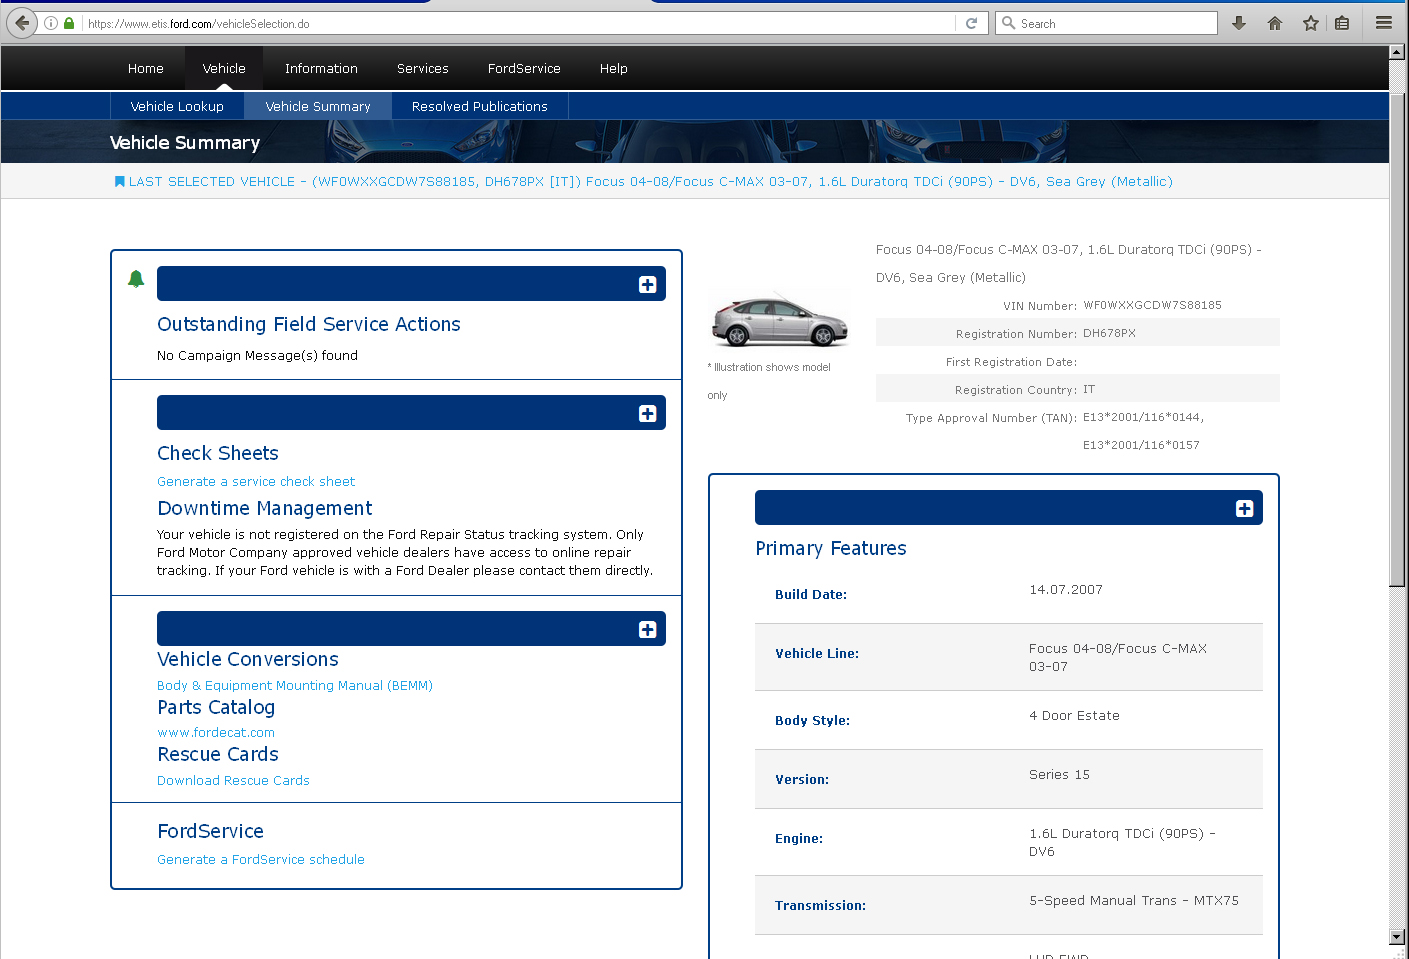Click the green notification bell icon
The image size is (1409, 959).
[136, 279]
